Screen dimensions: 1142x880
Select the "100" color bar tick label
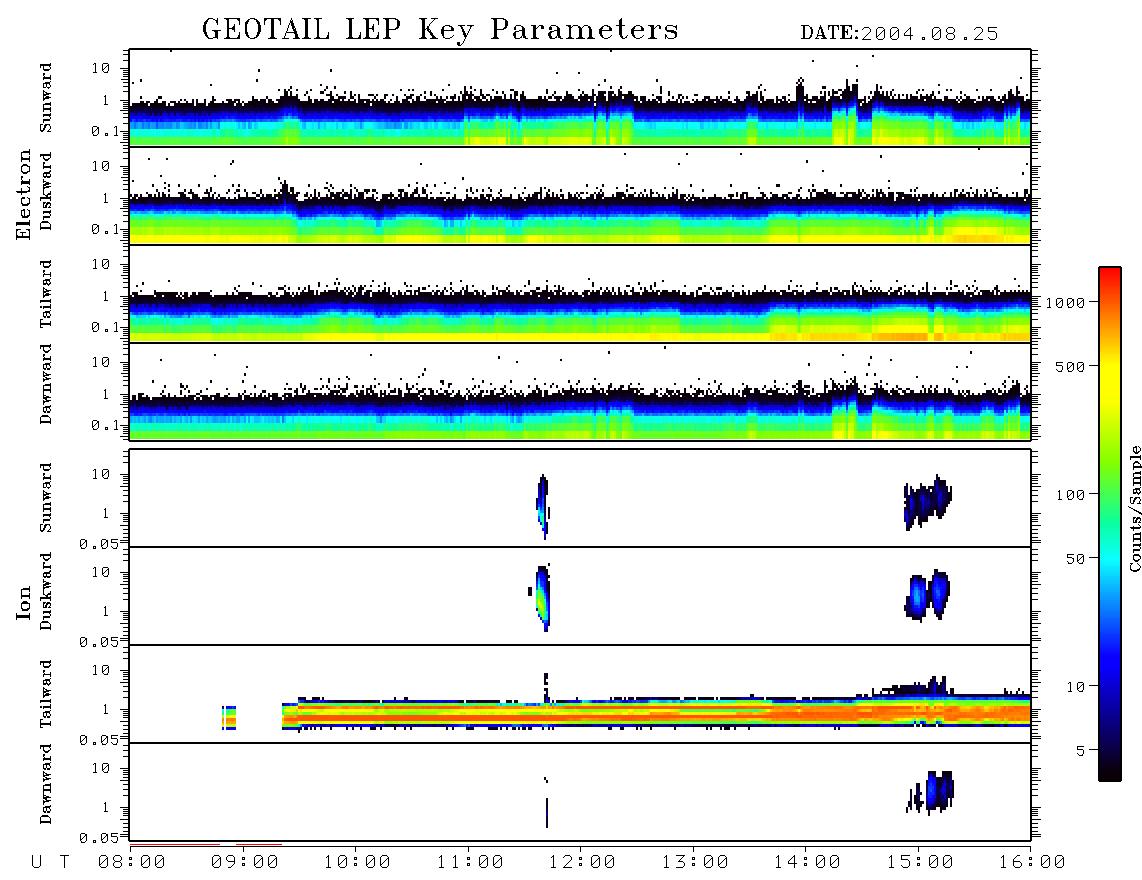[x=1070, y=495]
